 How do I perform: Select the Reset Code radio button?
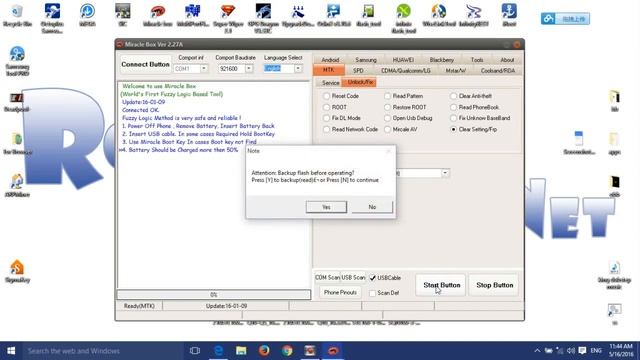coord(326,96)
